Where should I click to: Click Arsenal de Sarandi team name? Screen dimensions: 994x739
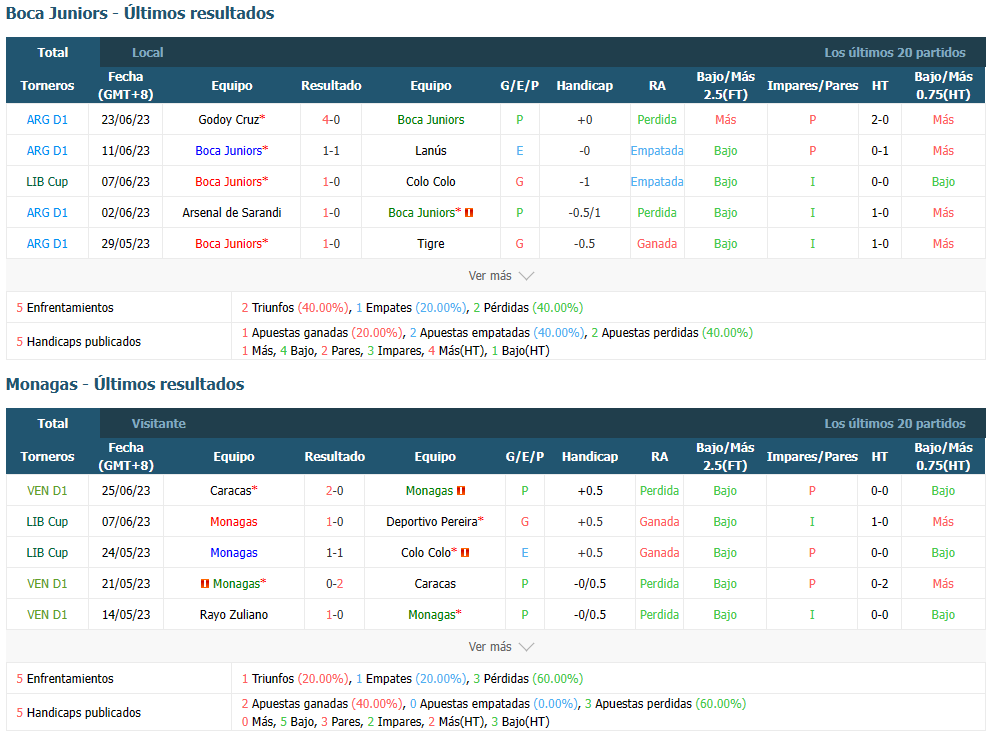click(232, 213)
